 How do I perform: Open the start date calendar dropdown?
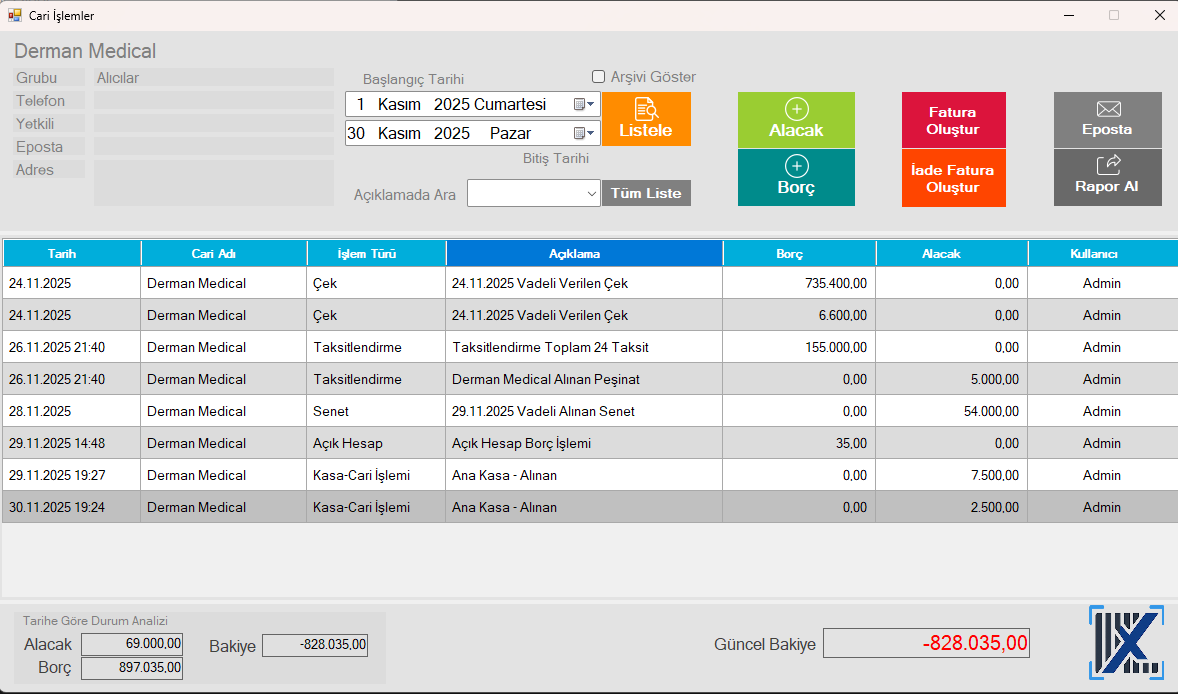[x=584, y=104]
